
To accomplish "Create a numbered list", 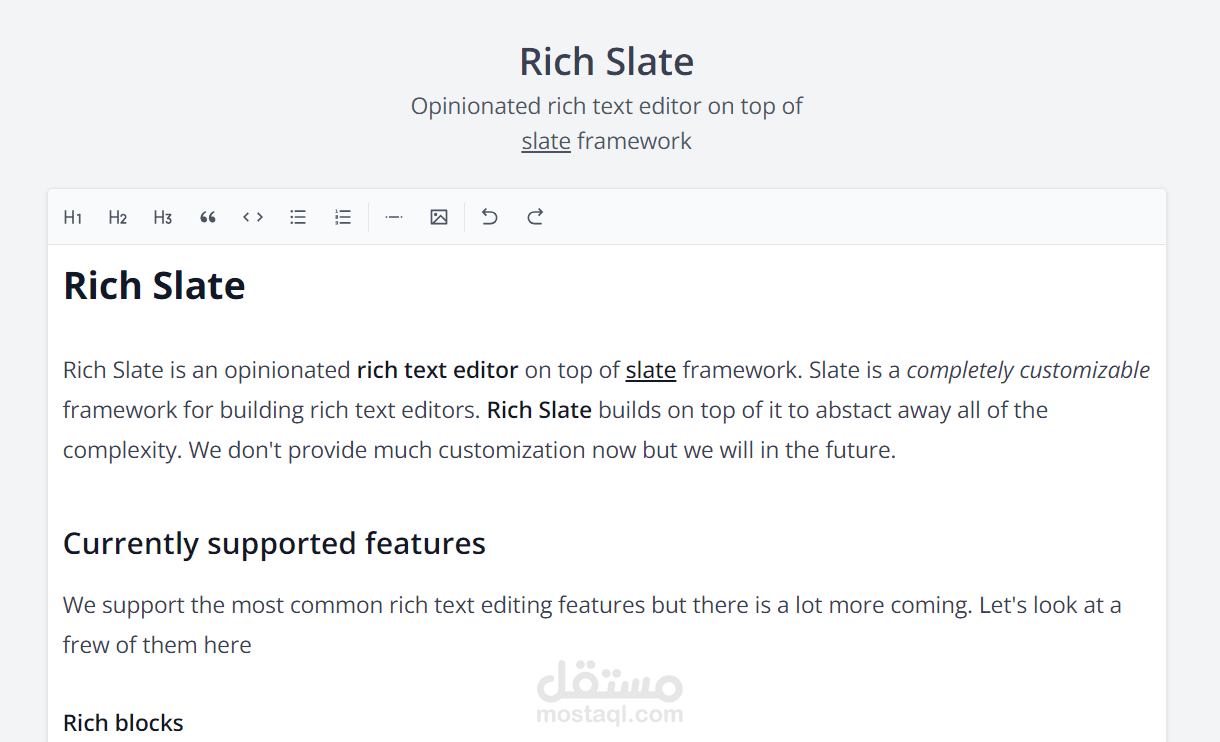I will [x=343, y=217].
